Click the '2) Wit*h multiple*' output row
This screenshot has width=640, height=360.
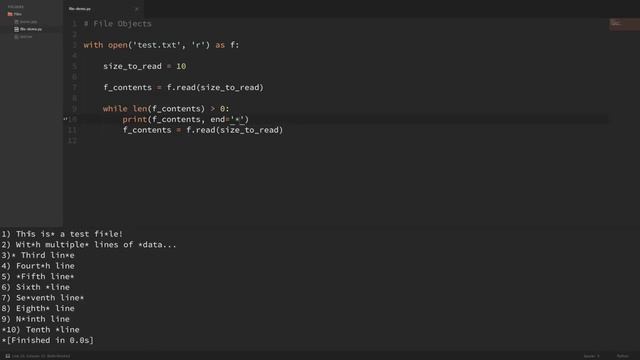tap(89, 244)
